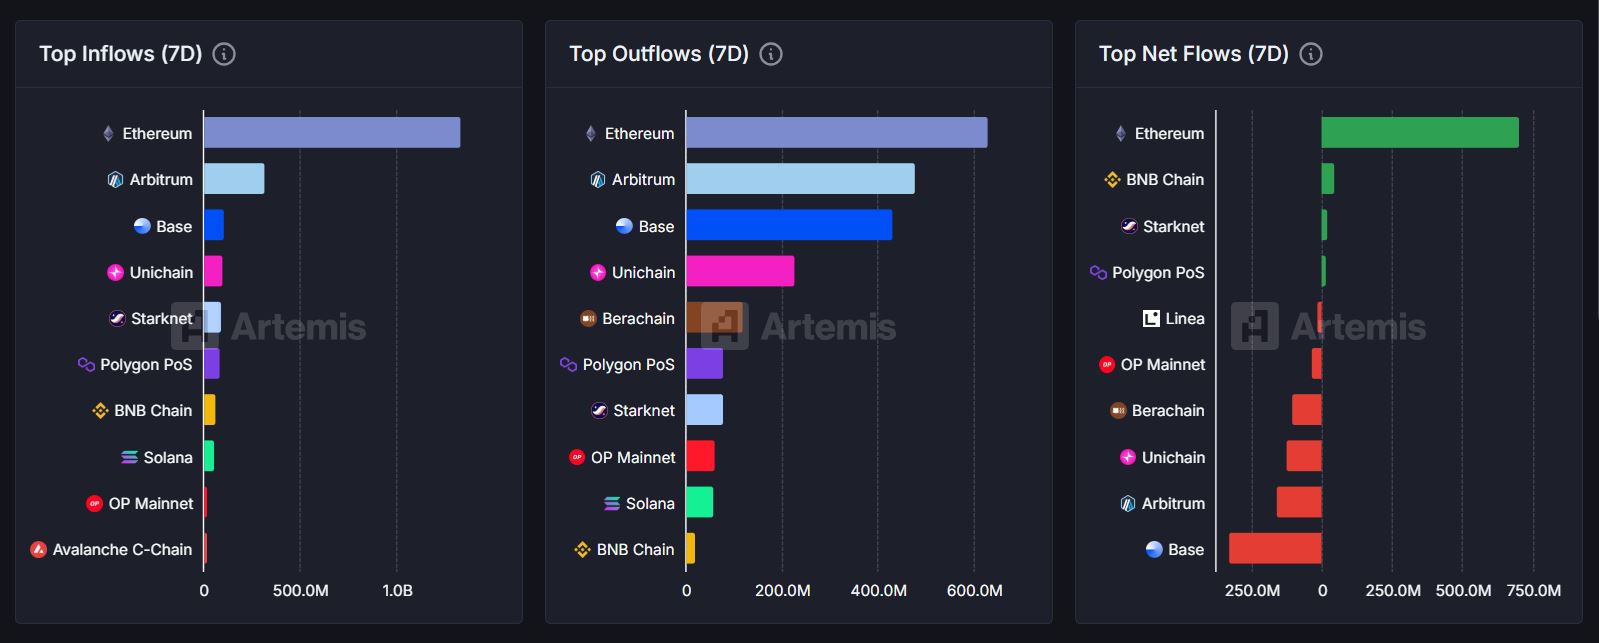Image resolution: width=1599 pixels, height=643 pixels.
Task: Click the Unichain logo in Top Outflows
Action: [x=598, y=272]
